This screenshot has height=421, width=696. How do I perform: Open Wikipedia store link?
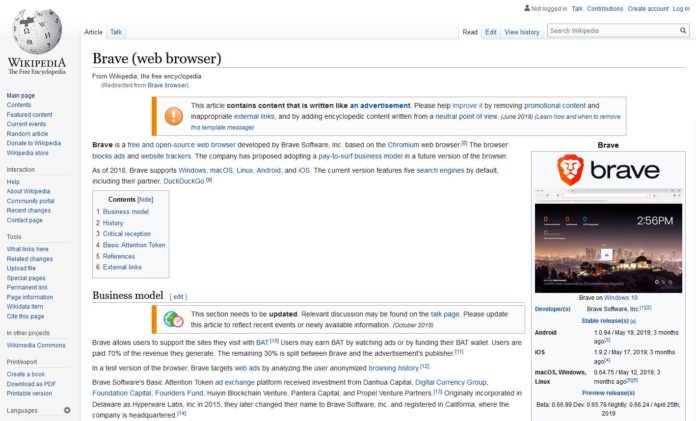[x=28, y=153]
